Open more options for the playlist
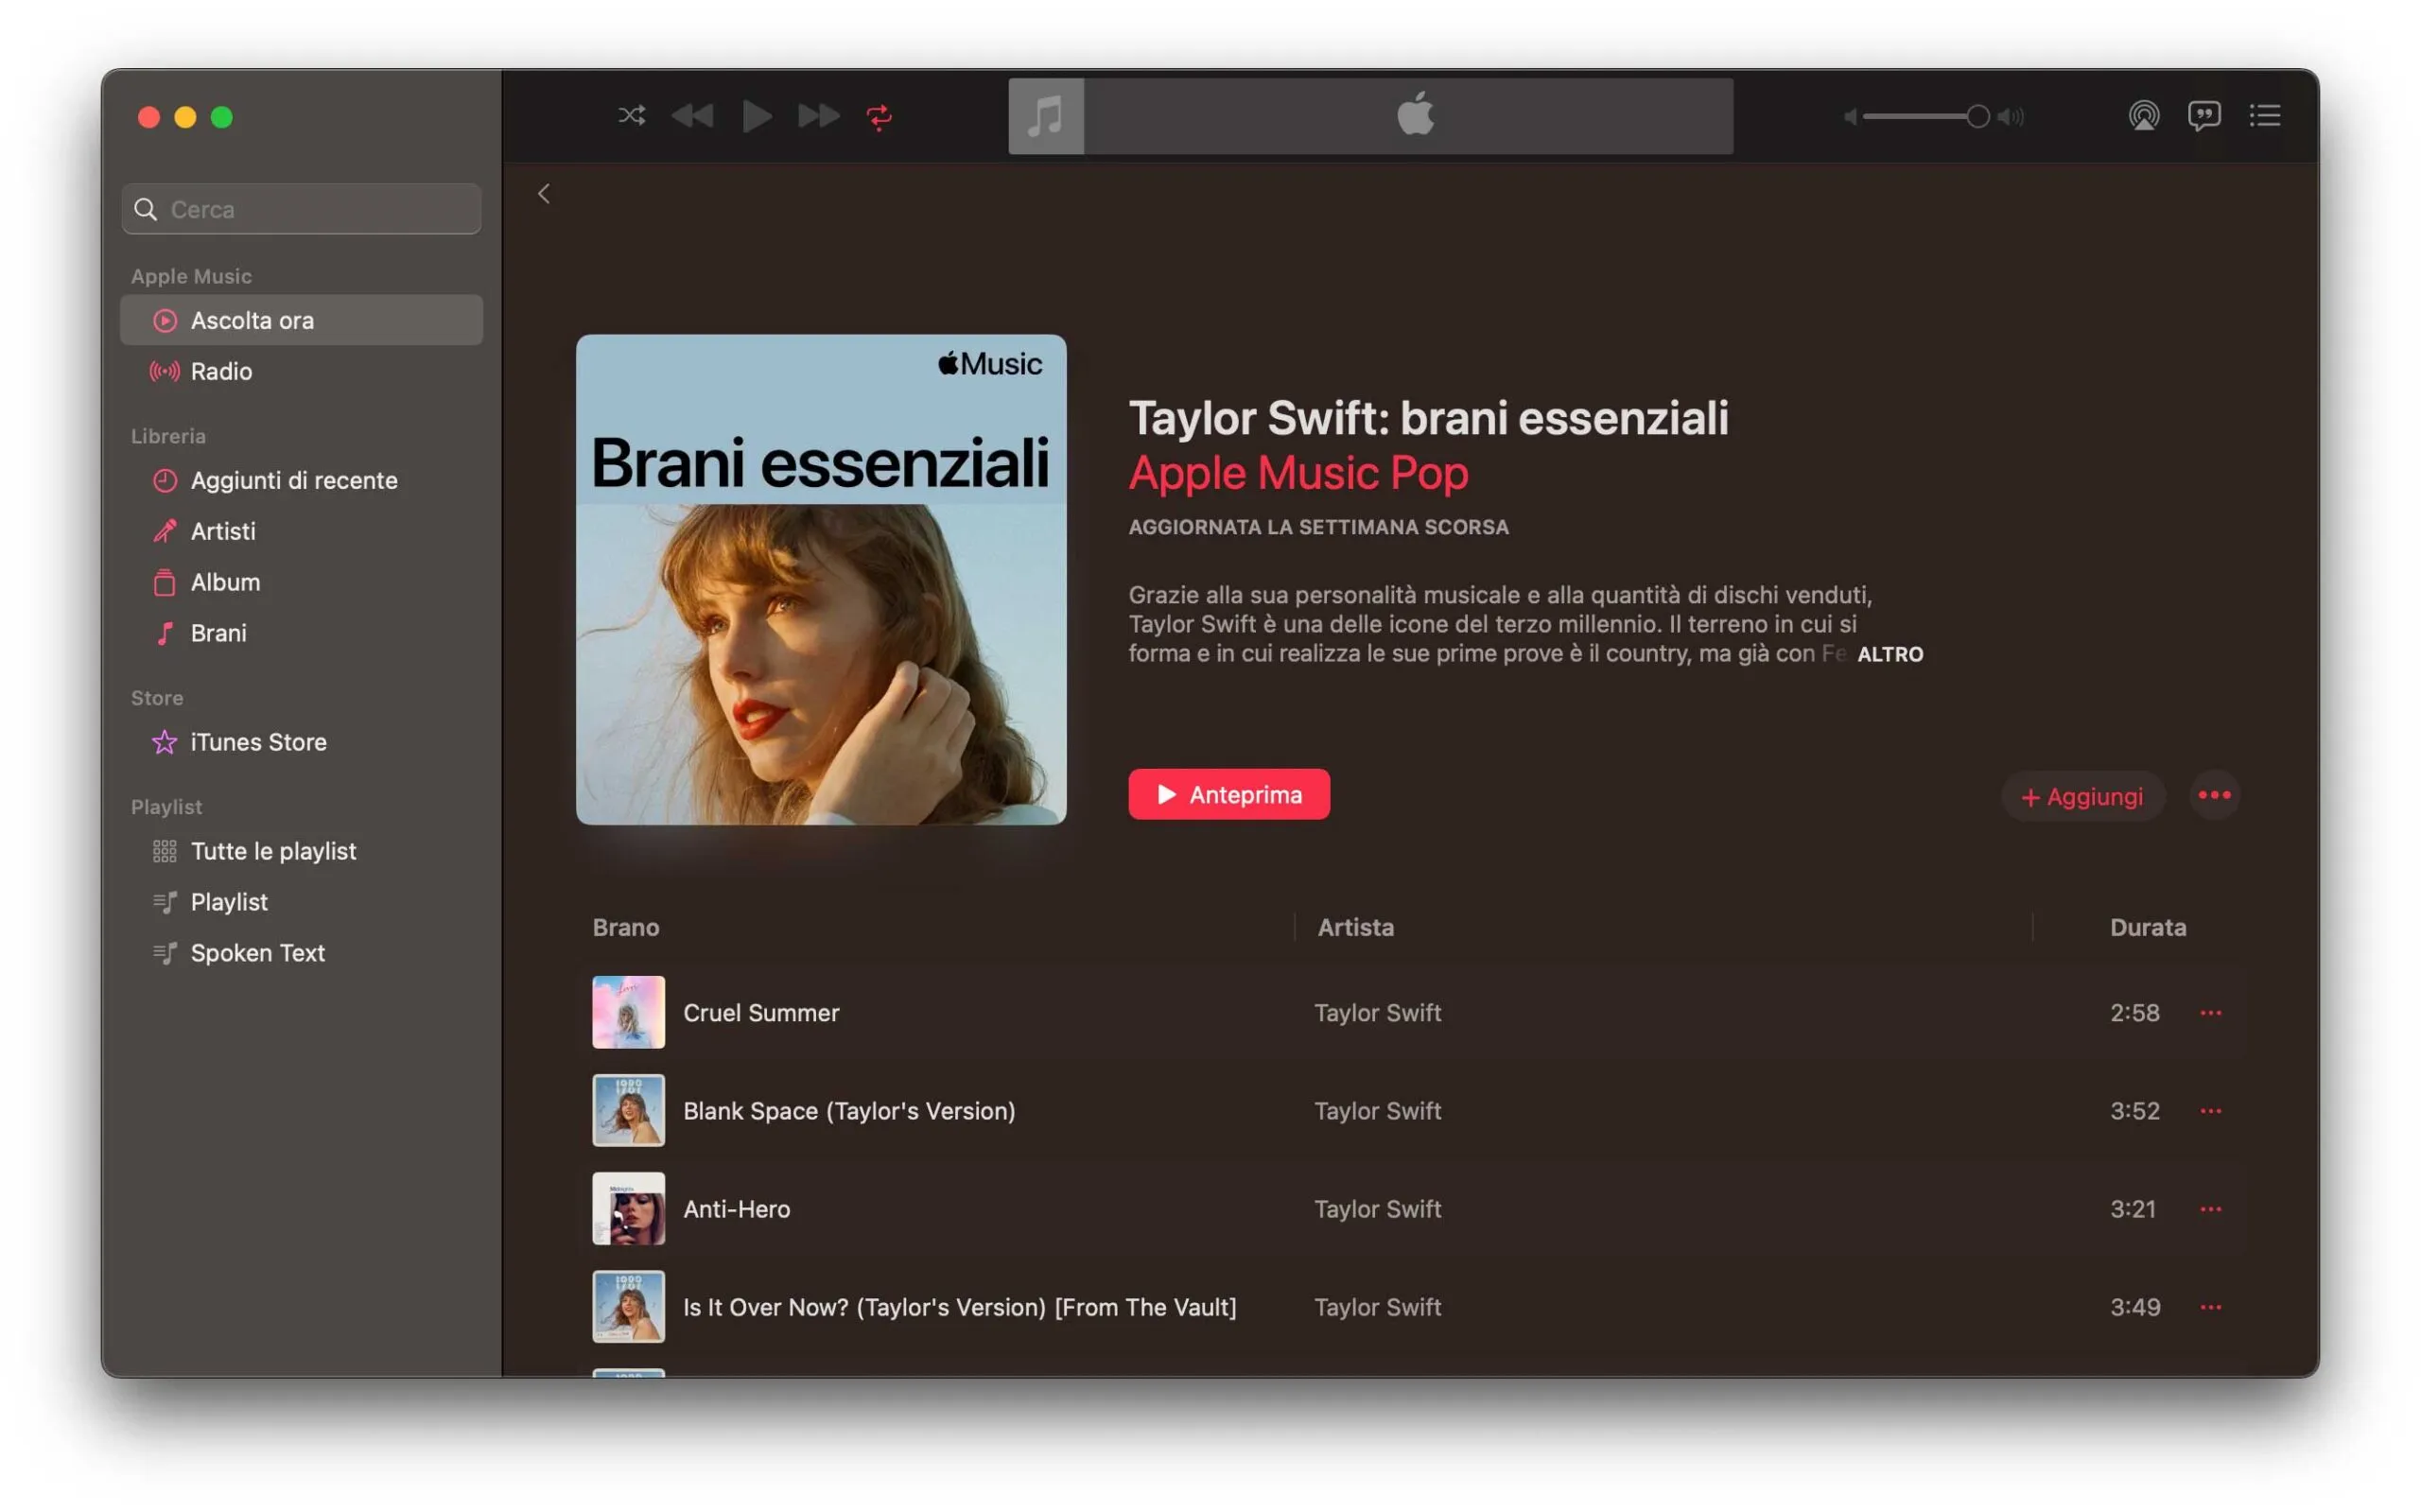2421x1512 pixels. coord(2213,795)
